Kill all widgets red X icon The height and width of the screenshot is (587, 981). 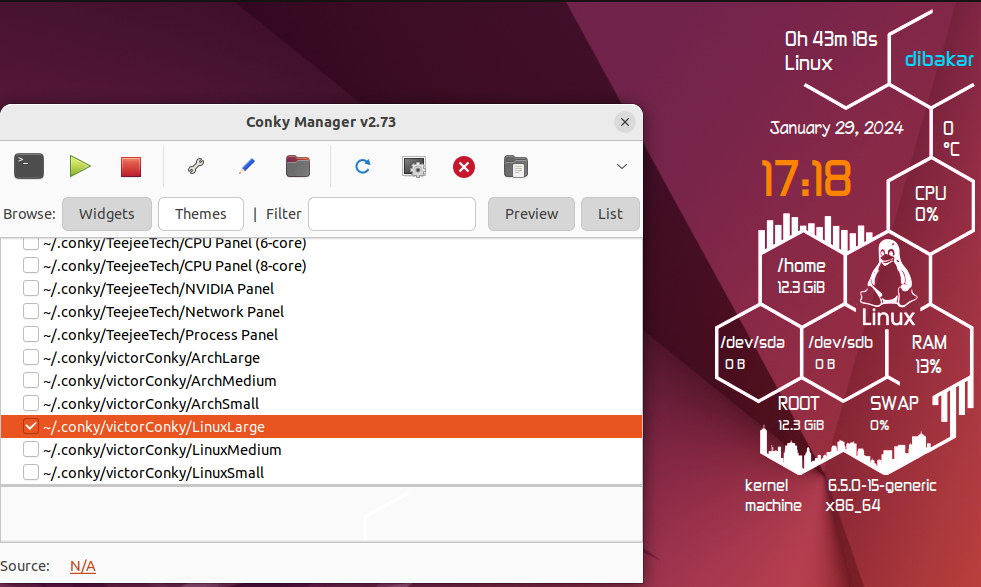(464, 167)
